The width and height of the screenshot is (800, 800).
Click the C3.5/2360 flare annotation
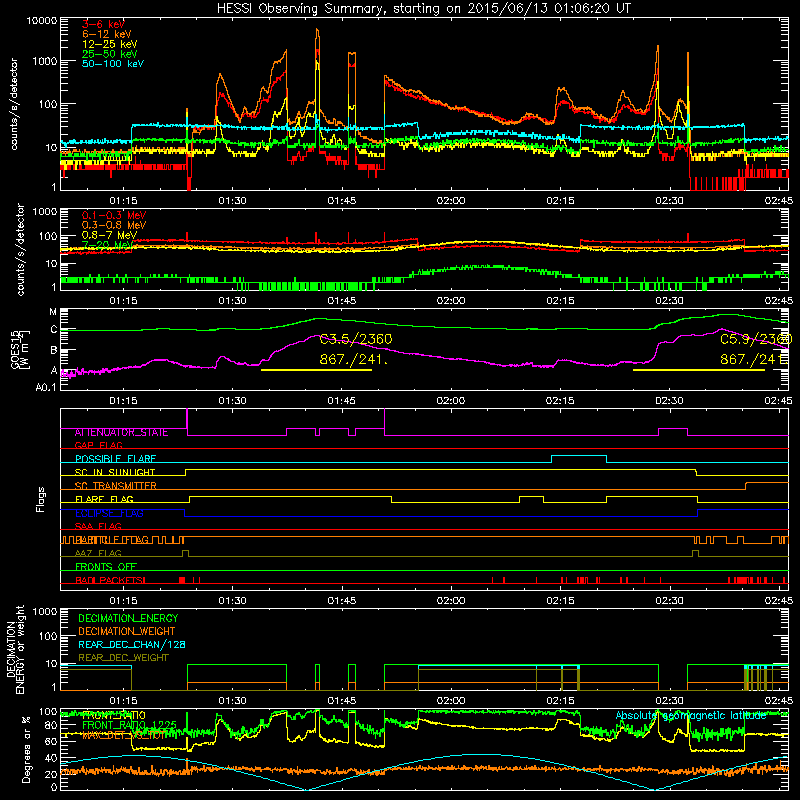click(356, 339)
